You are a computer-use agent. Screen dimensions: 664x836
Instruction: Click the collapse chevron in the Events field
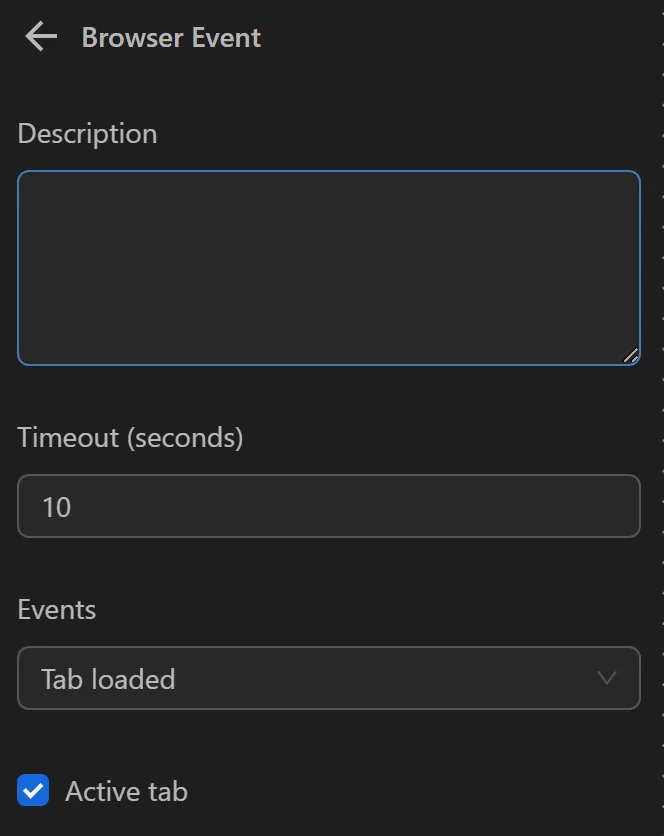(x=606, y=678)
